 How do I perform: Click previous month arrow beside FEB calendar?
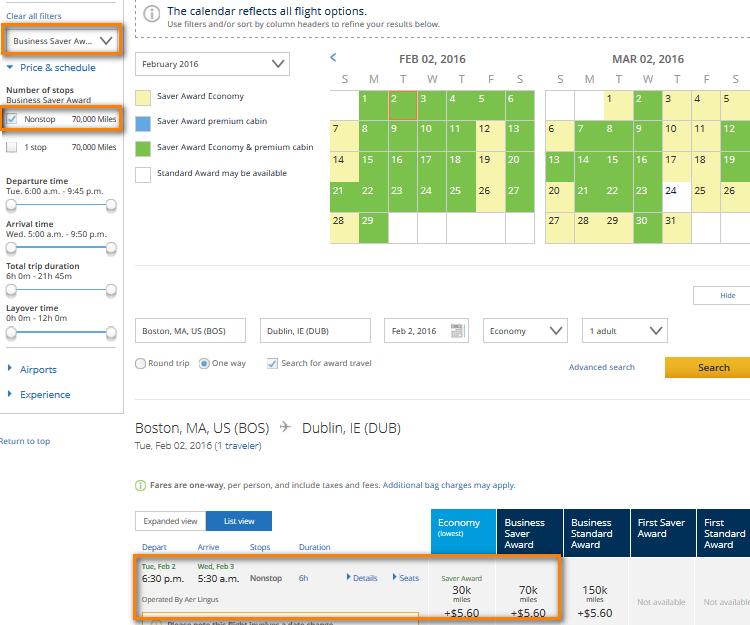tap(334, 58)
